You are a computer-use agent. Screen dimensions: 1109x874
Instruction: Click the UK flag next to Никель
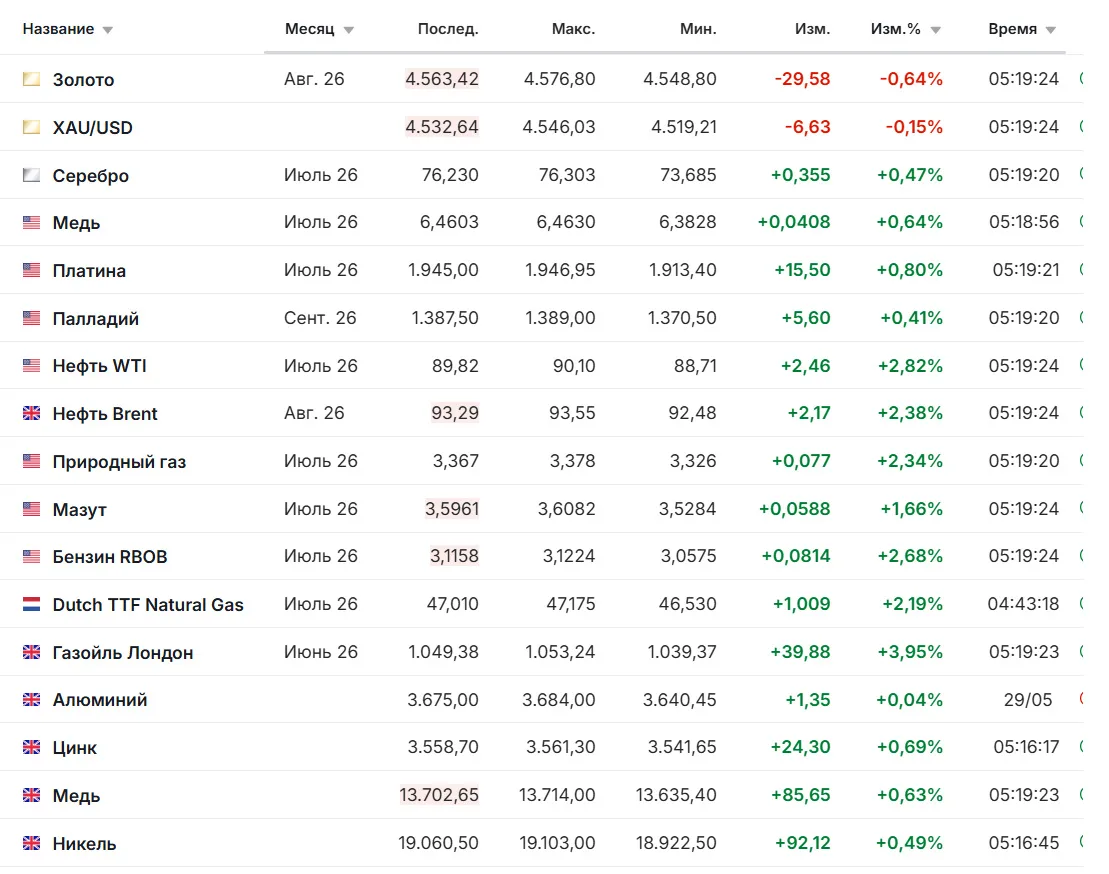coord(31,843)
